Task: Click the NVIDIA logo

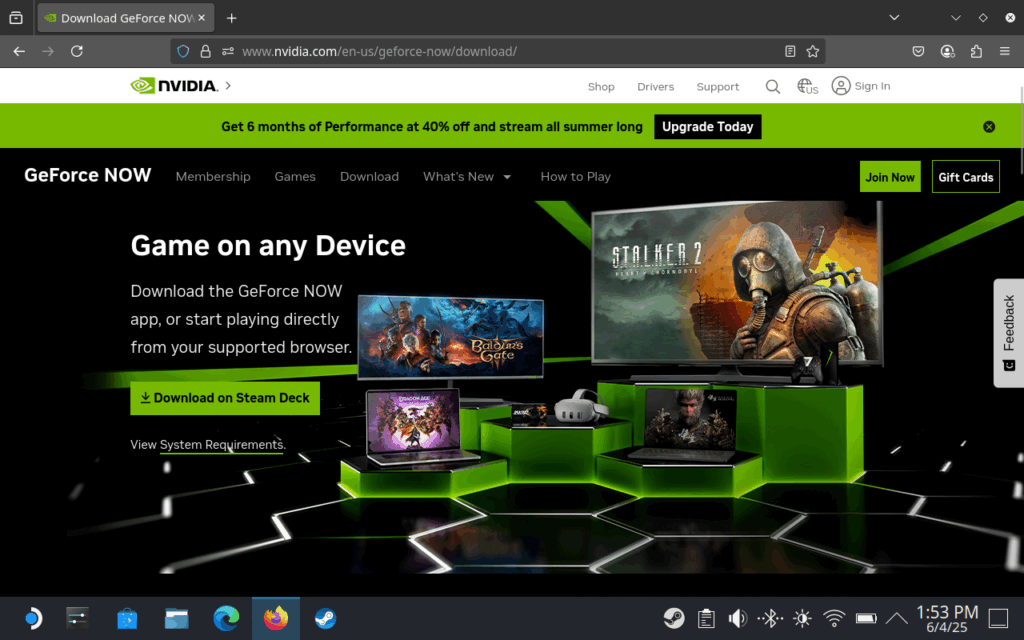Action: [174, 86]
